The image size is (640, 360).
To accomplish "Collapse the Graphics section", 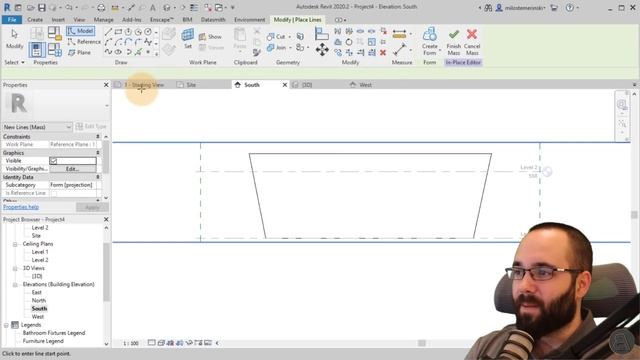I will coord(98,153).
